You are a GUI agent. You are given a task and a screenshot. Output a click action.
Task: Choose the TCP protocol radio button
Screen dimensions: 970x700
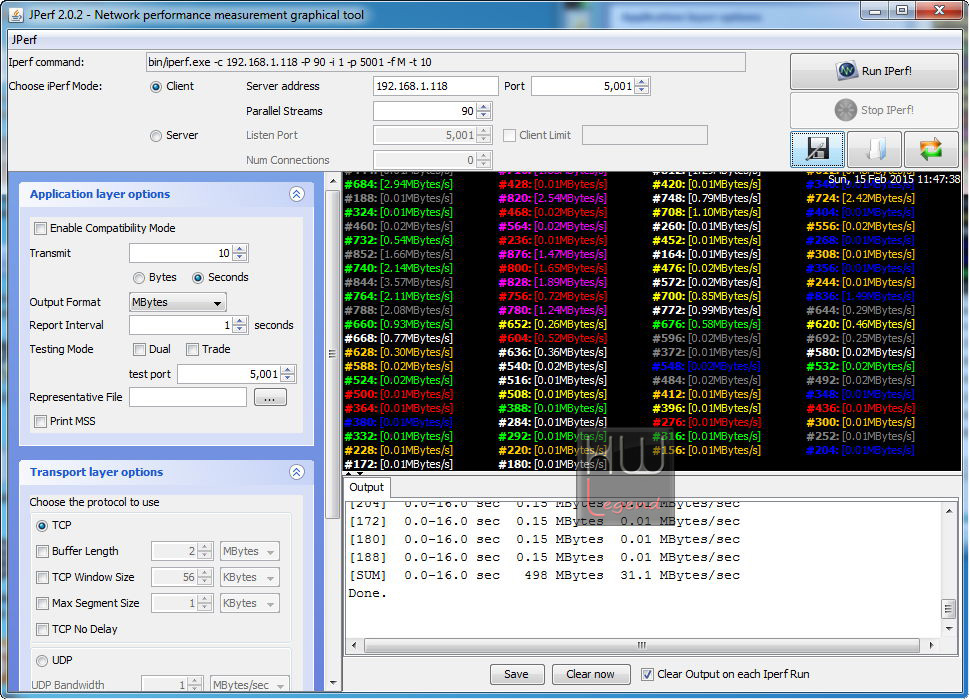pyautogui.click(x=42, y=526)
